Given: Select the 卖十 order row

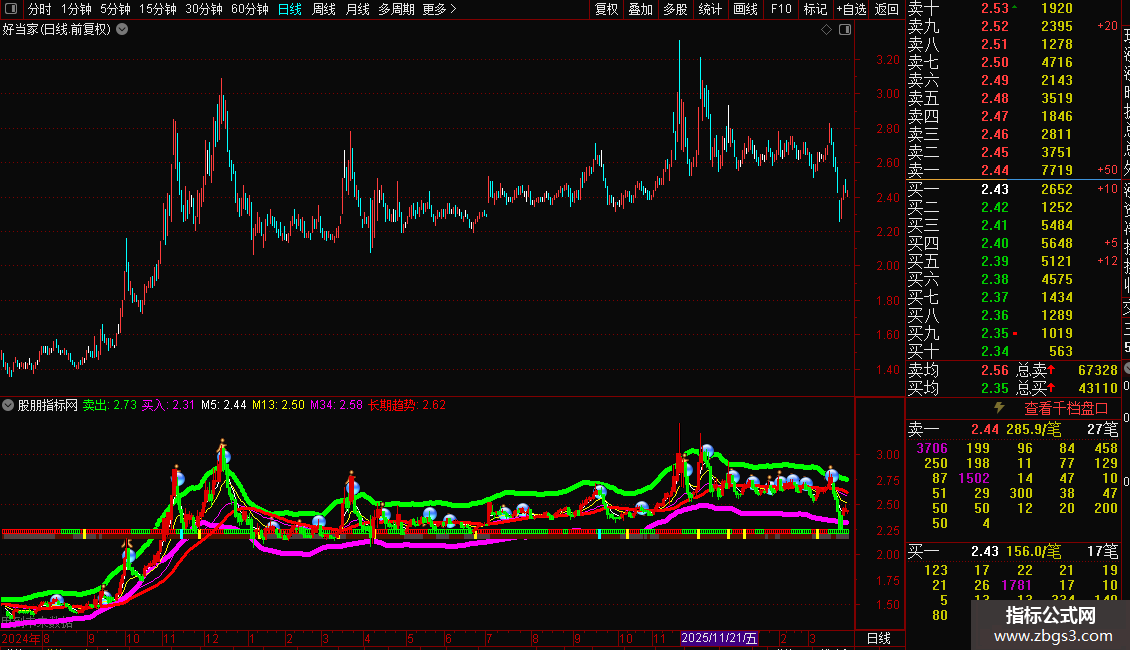Looking at the screenshot, I should pos(1013,9).
